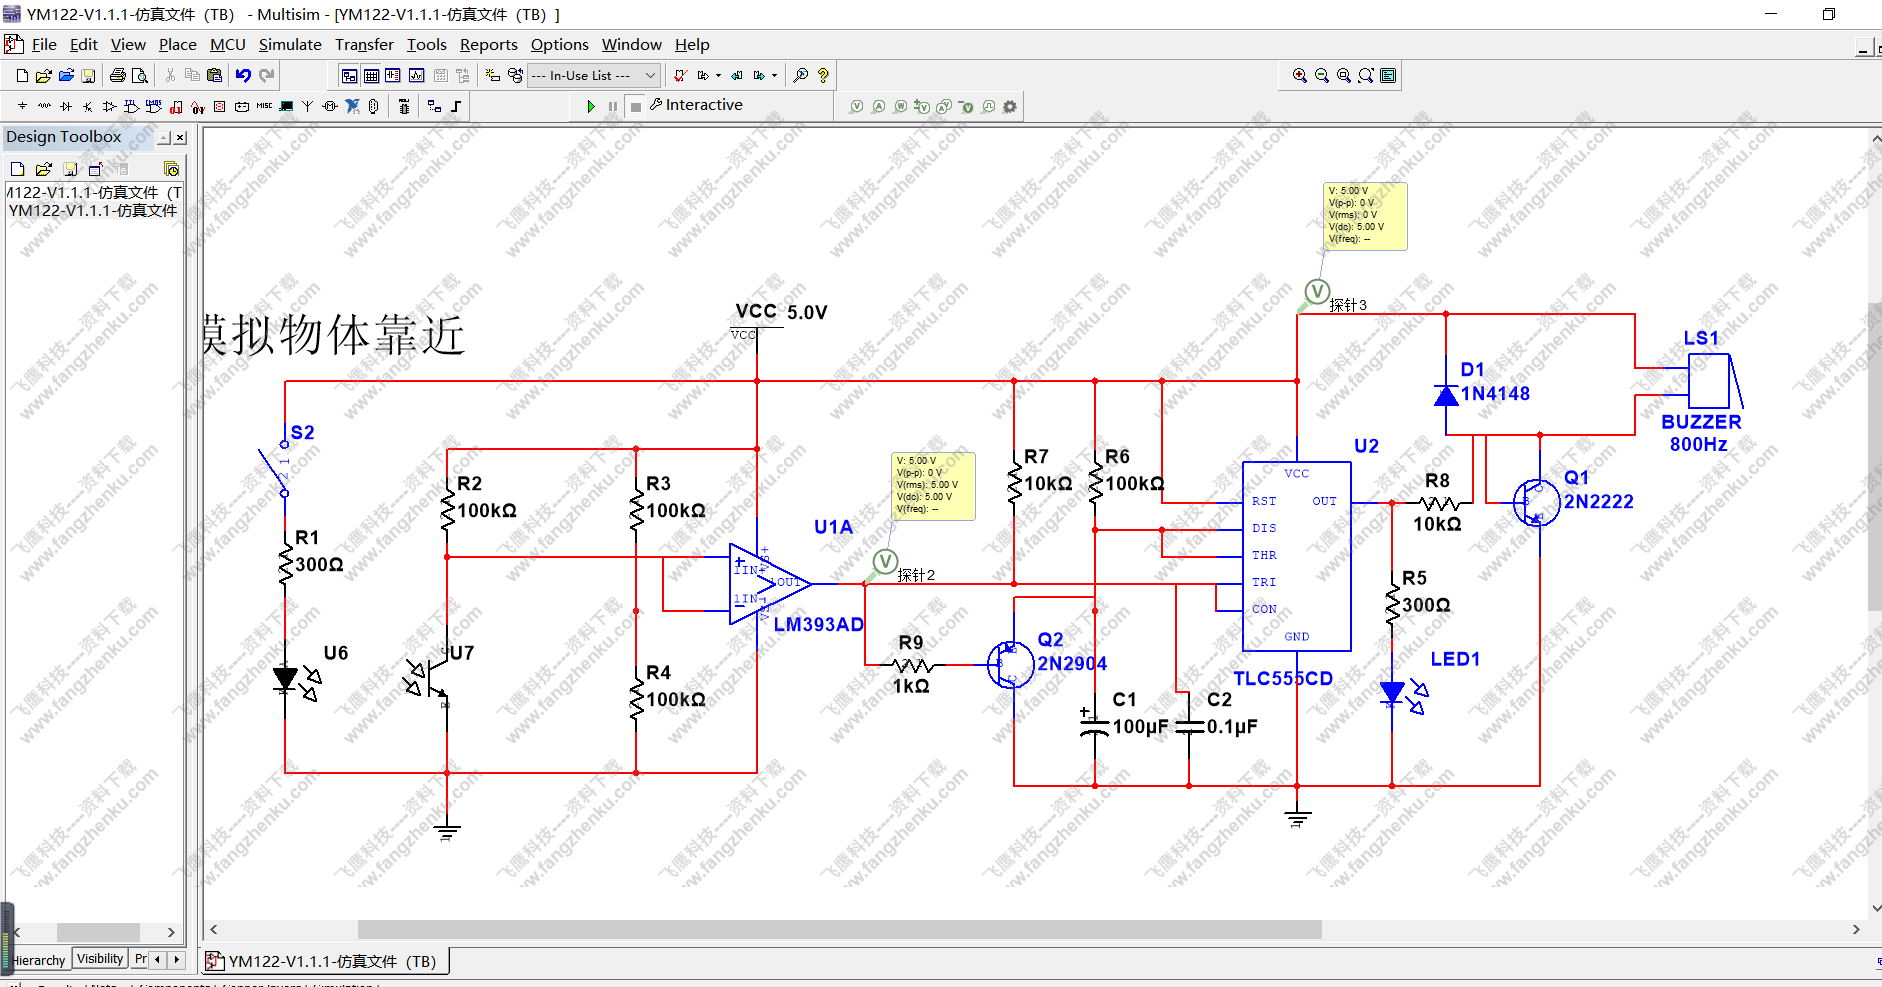Open the Place menu
This screenshot has width=1882, height=987.
coord(178,45)
